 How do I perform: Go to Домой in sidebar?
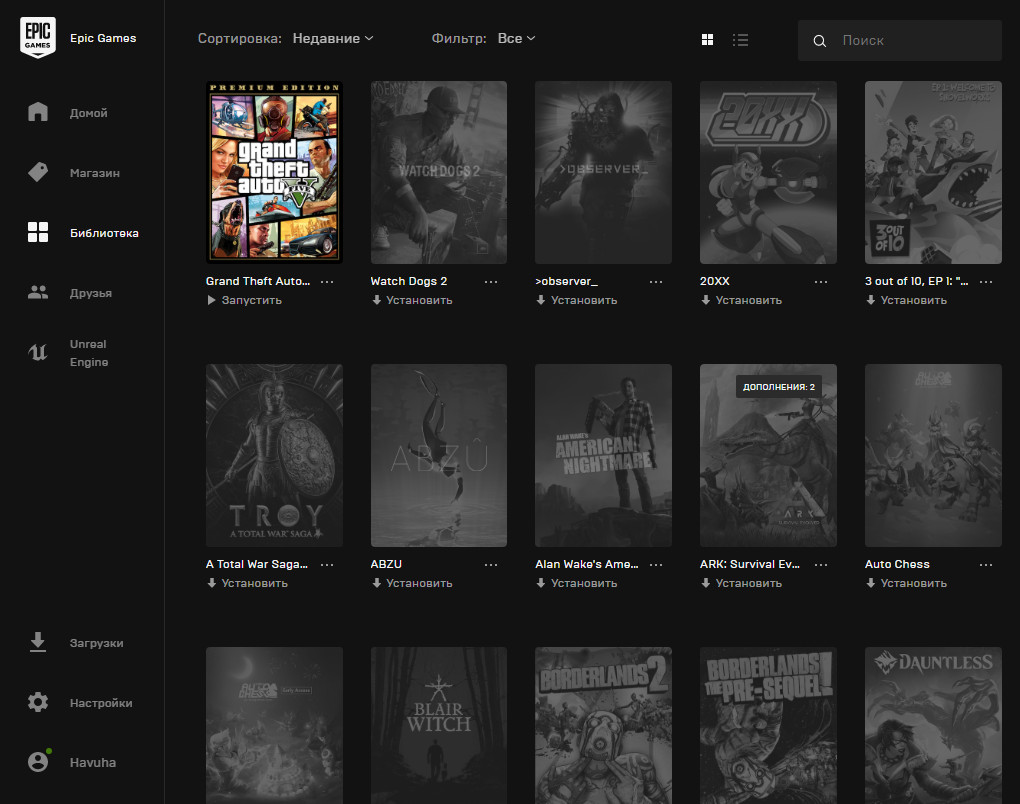click(88, 113)
